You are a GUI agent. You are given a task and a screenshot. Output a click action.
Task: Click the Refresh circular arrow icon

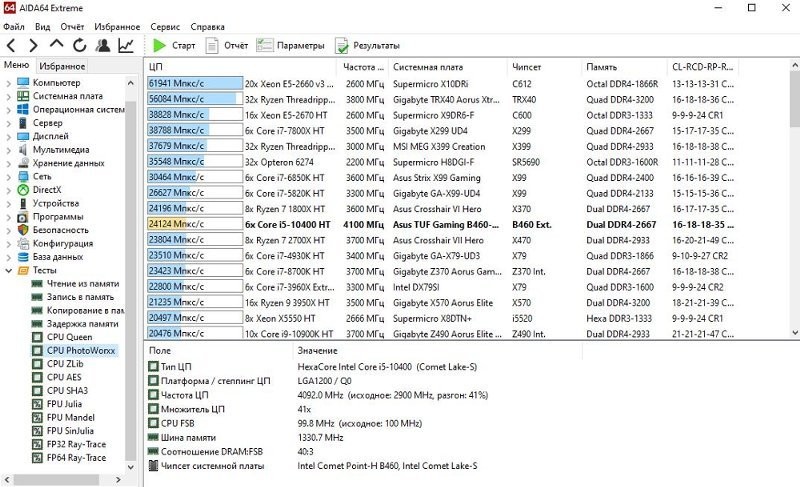79,45
